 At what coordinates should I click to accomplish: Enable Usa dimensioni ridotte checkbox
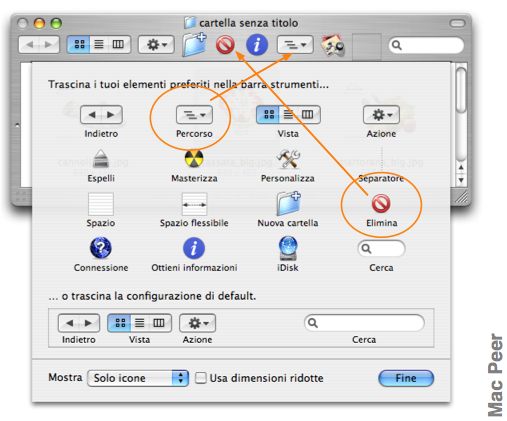[200, 378]
